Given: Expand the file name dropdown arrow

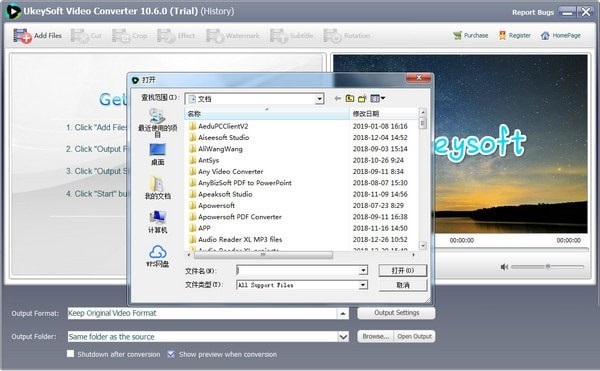Looking at the screenshot, I should click(363, 270).
